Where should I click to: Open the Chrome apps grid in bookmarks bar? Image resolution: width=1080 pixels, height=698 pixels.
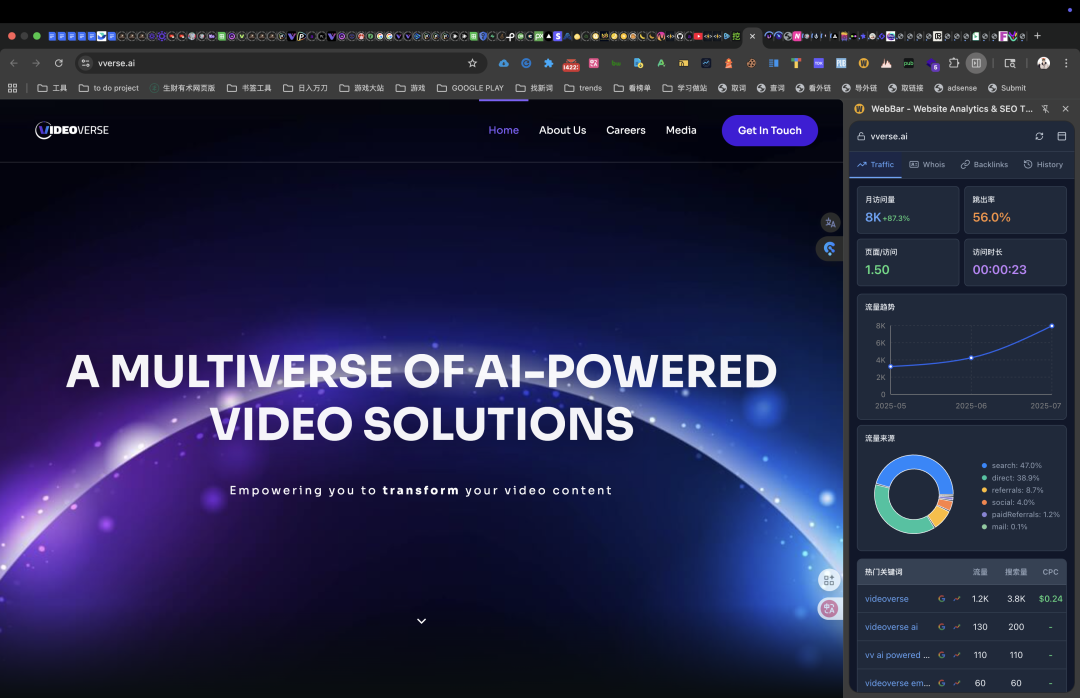(12, 88)
